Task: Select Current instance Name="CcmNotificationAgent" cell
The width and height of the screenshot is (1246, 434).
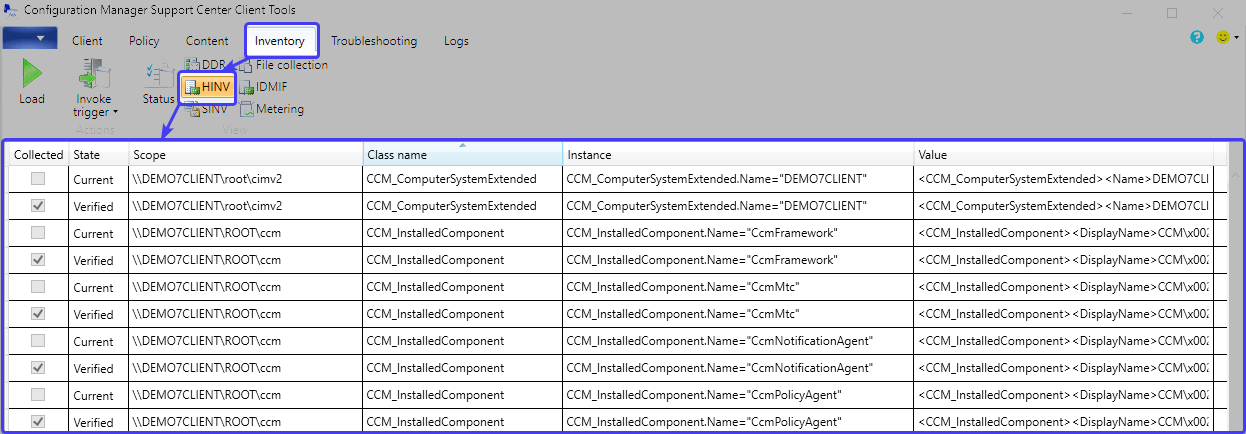Action: click(738, 341)
